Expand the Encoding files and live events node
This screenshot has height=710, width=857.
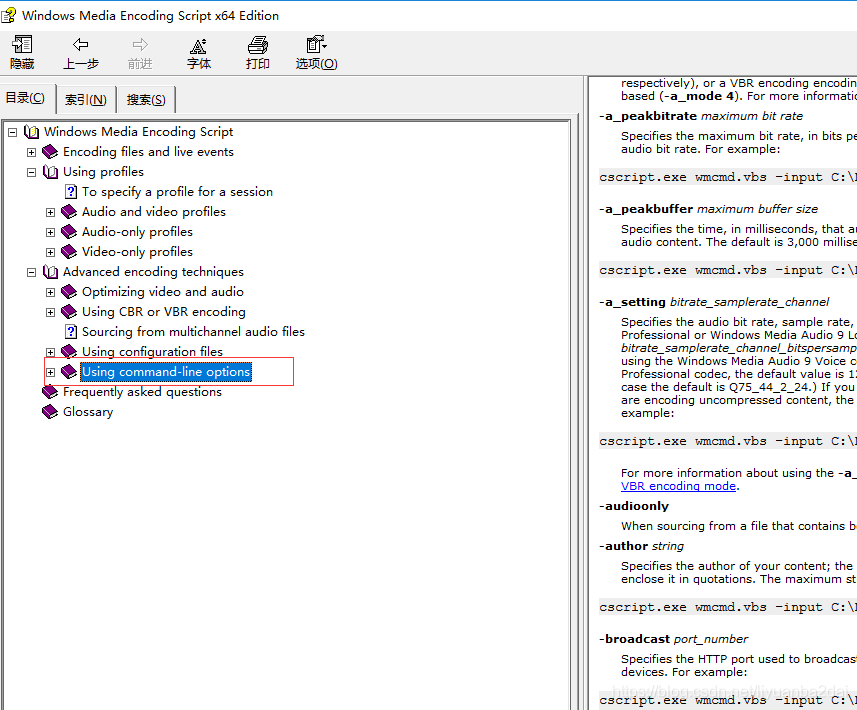tap(32, 152)
